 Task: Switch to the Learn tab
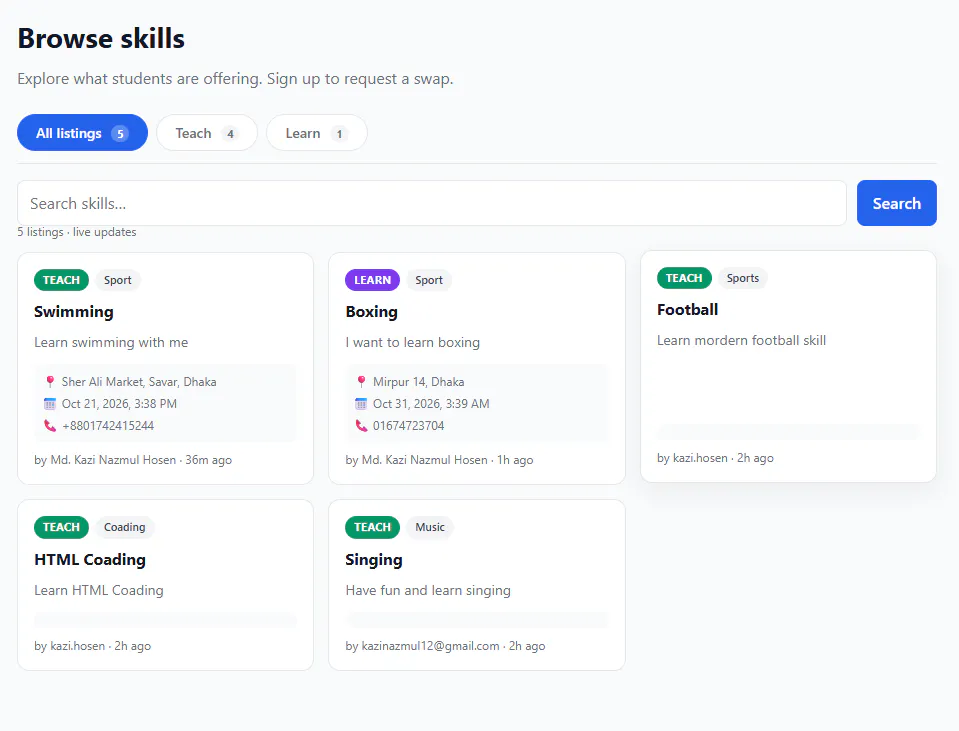(x=317, y=133)
